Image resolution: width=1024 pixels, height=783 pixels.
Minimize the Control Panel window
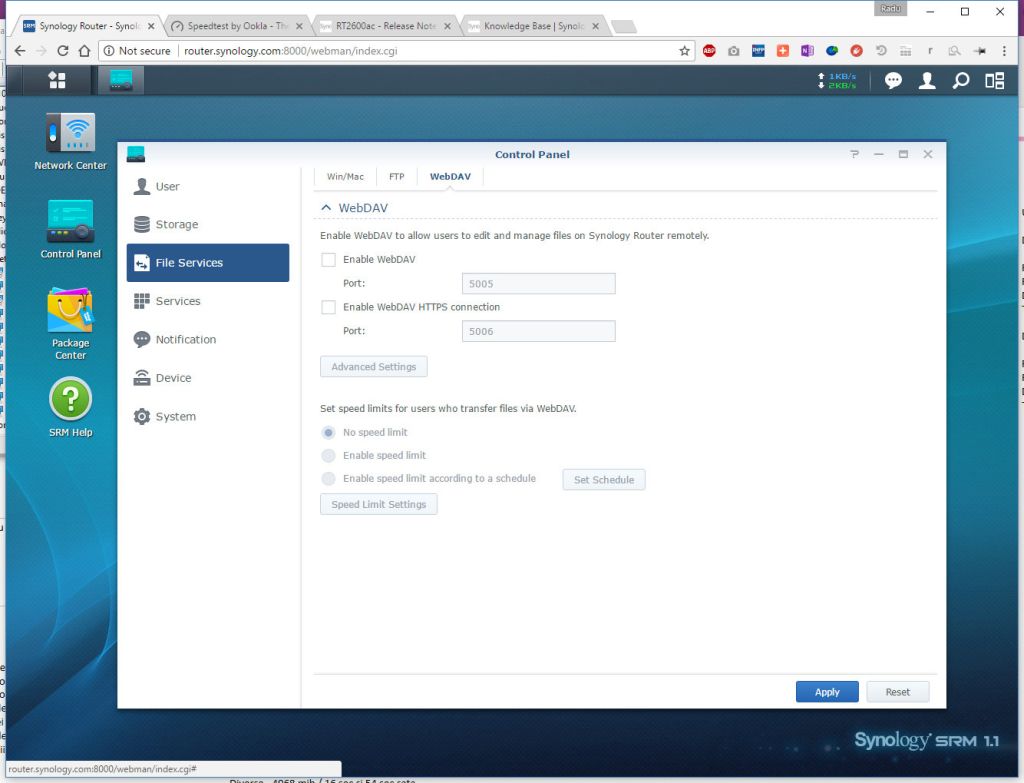click(879, 154)
